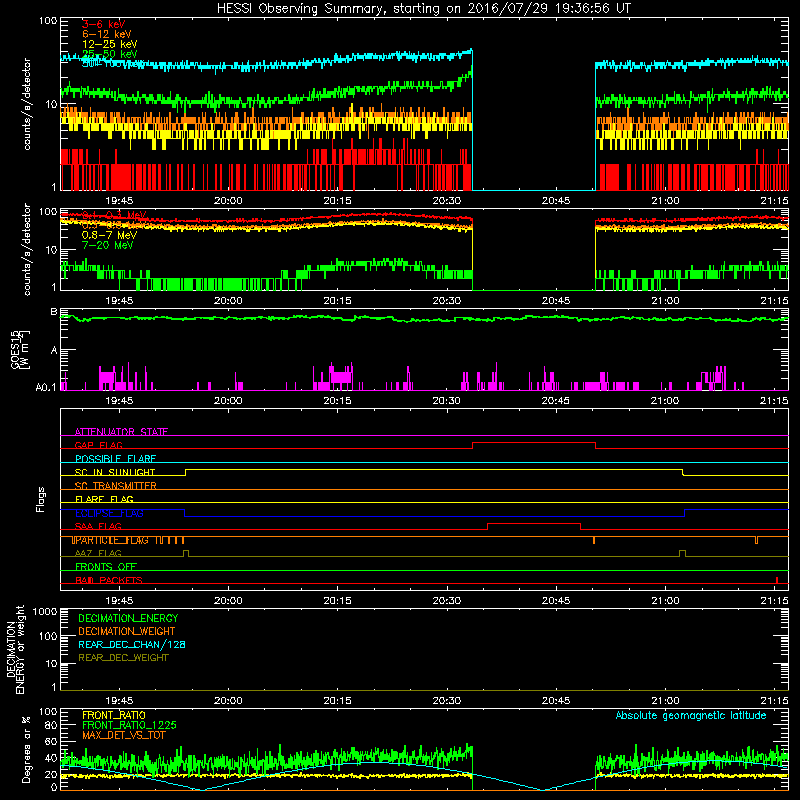
Task: Click the 'SAA_FLAG' flag label
Action: [x=98, y=526]
